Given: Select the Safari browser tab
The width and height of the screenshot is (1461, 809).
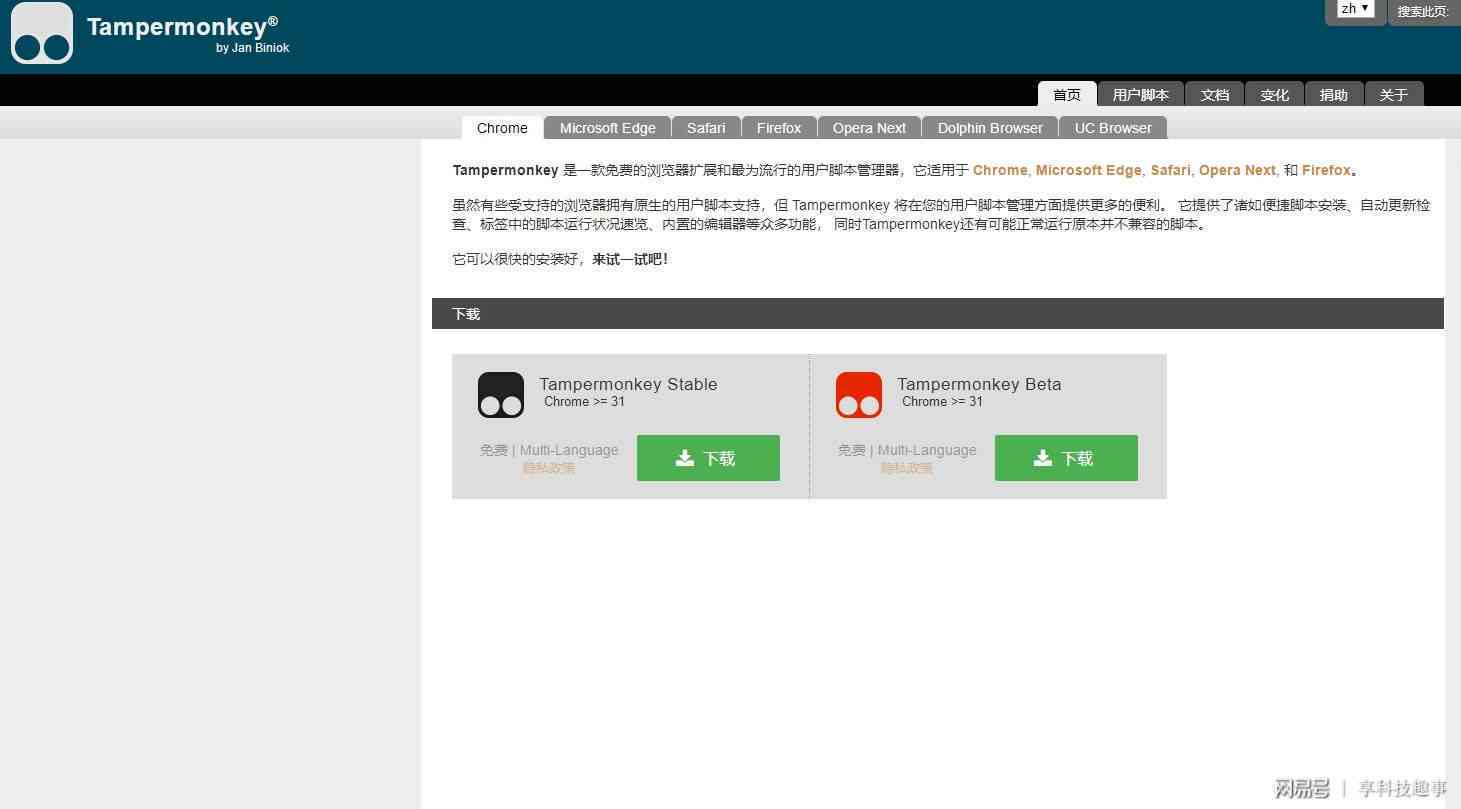Looking at the screenshot, I should [706, 128].
